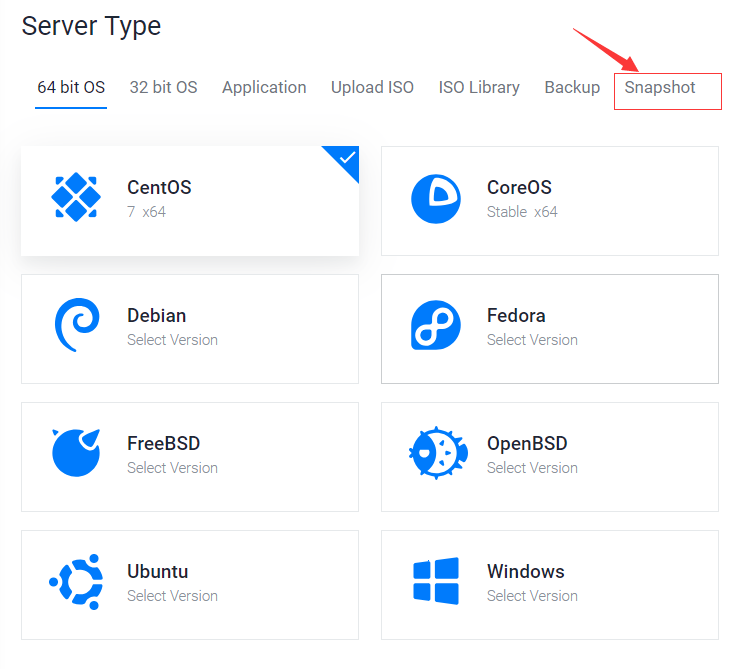Open Fedora Select Version dropdown

(532, 340)
